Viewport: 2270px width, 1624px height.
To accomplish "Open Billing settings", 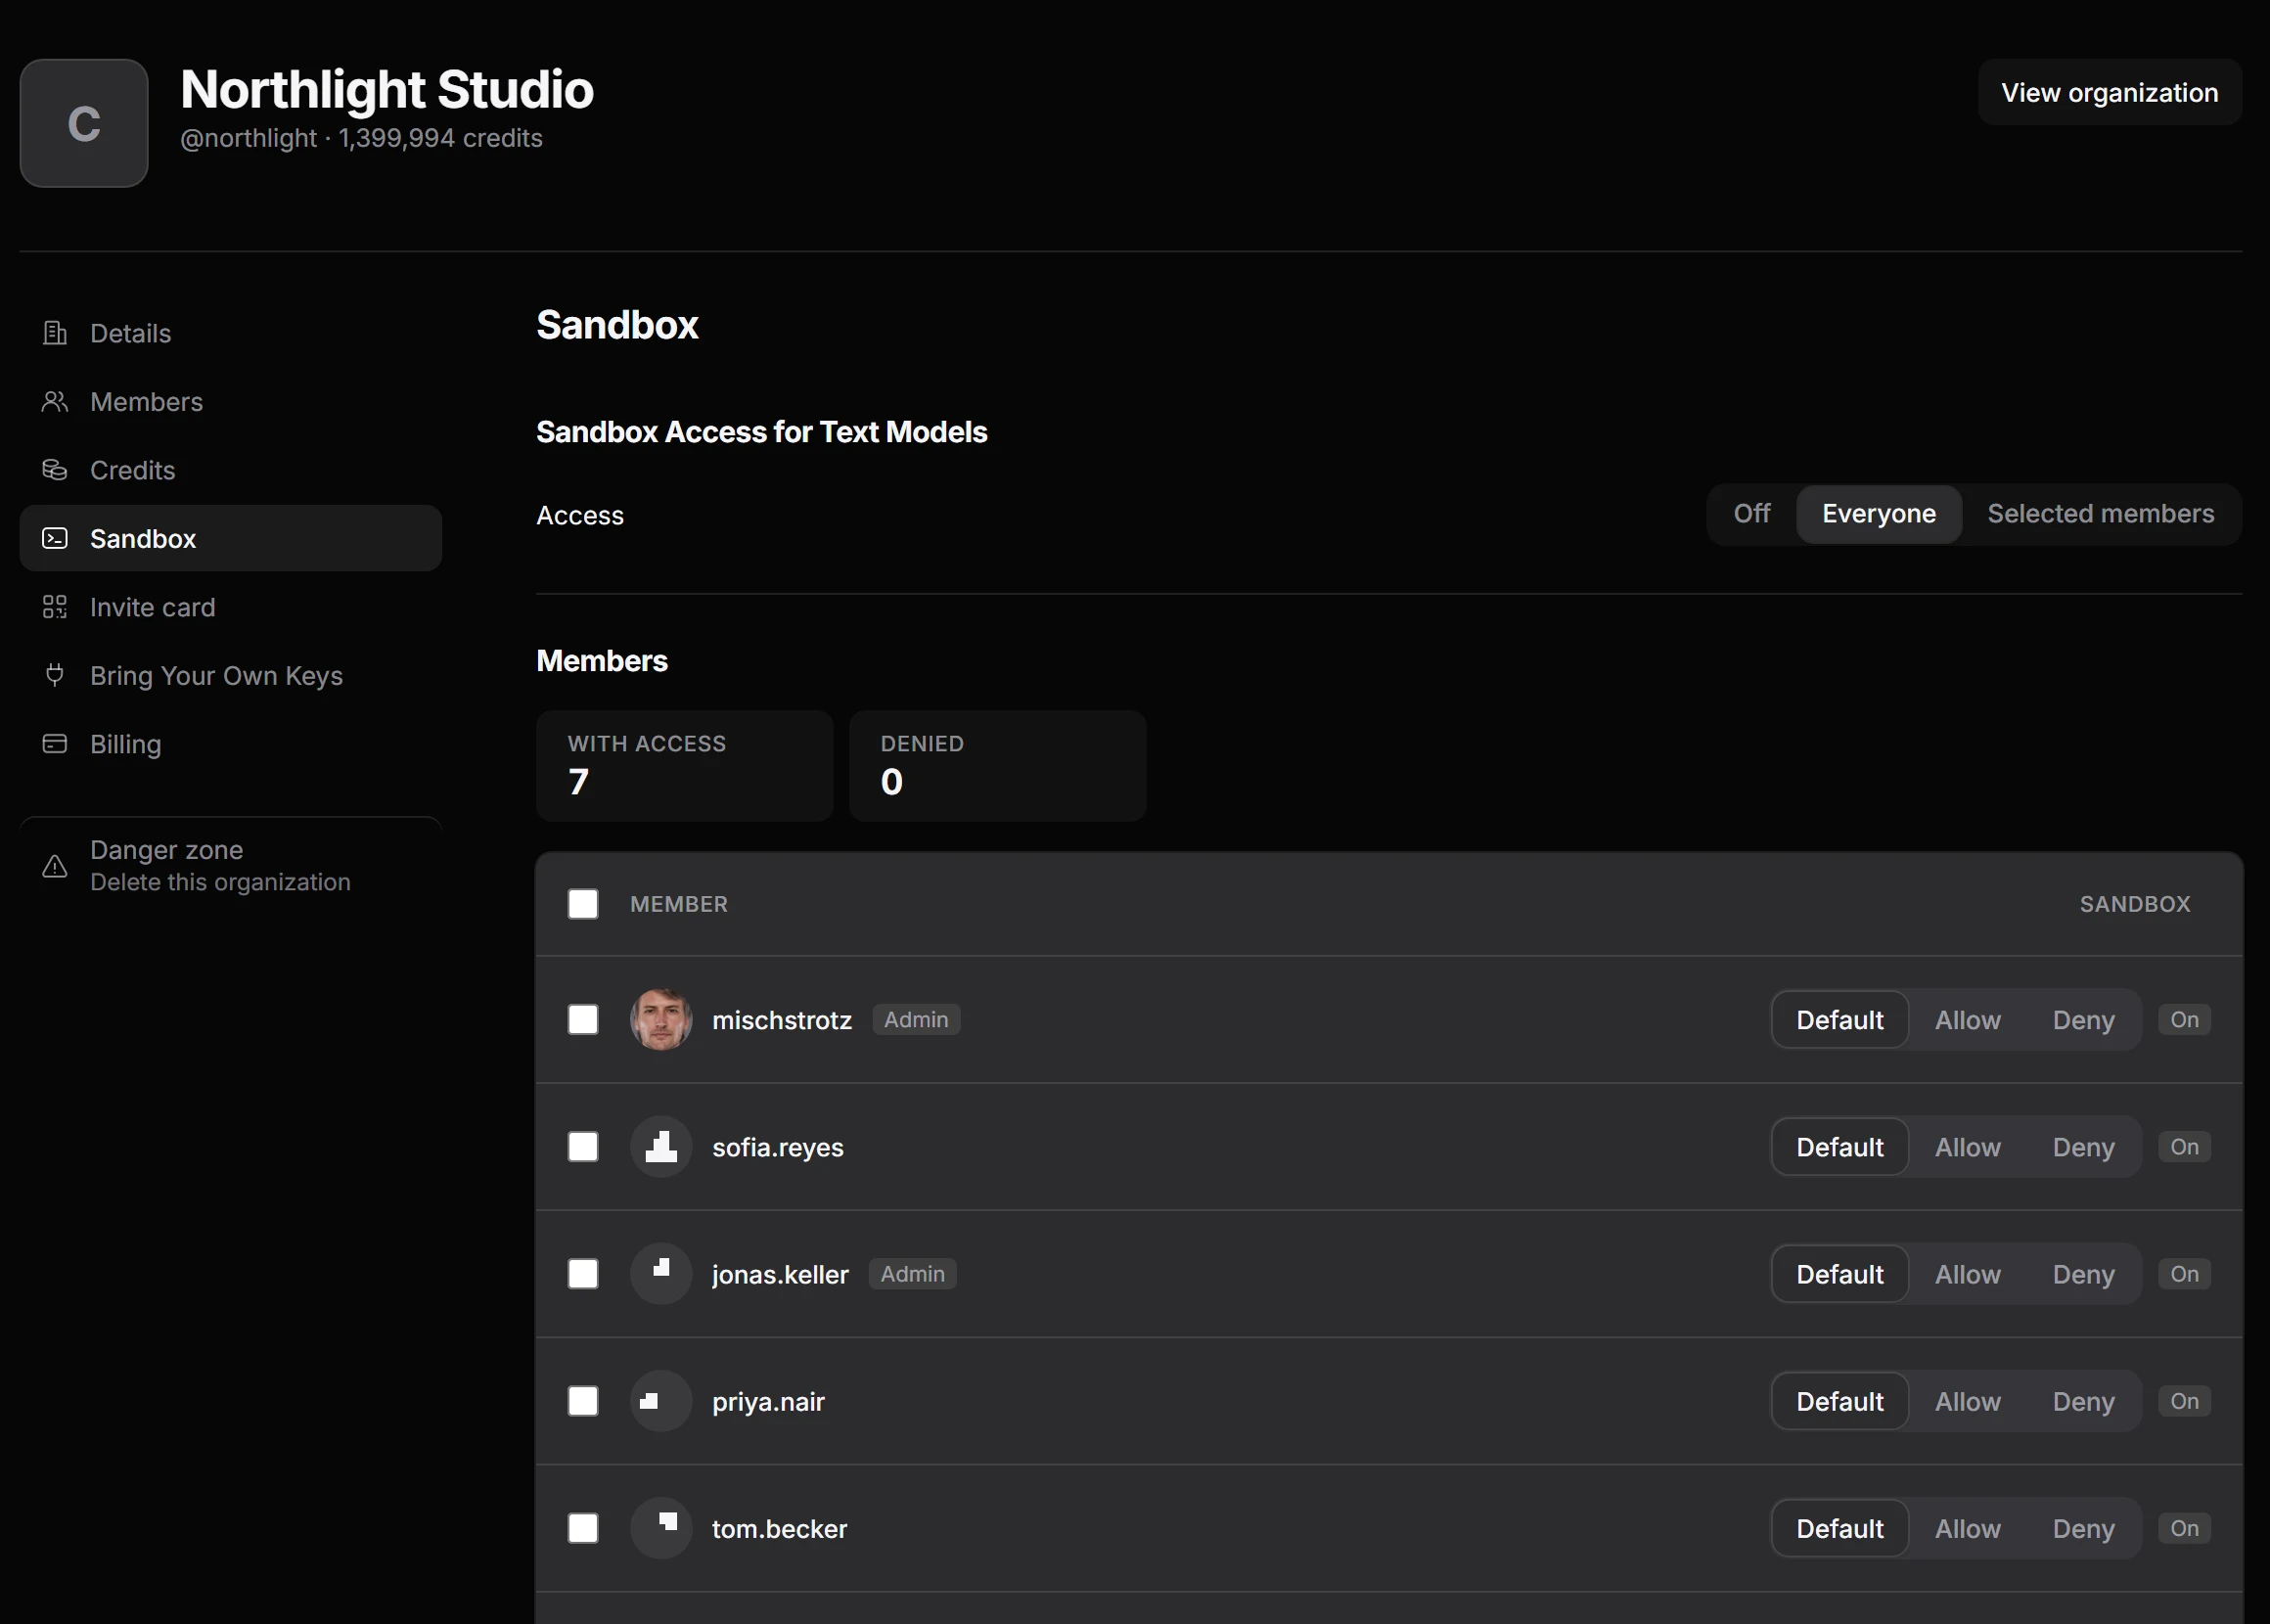I will tap(231, 744).
